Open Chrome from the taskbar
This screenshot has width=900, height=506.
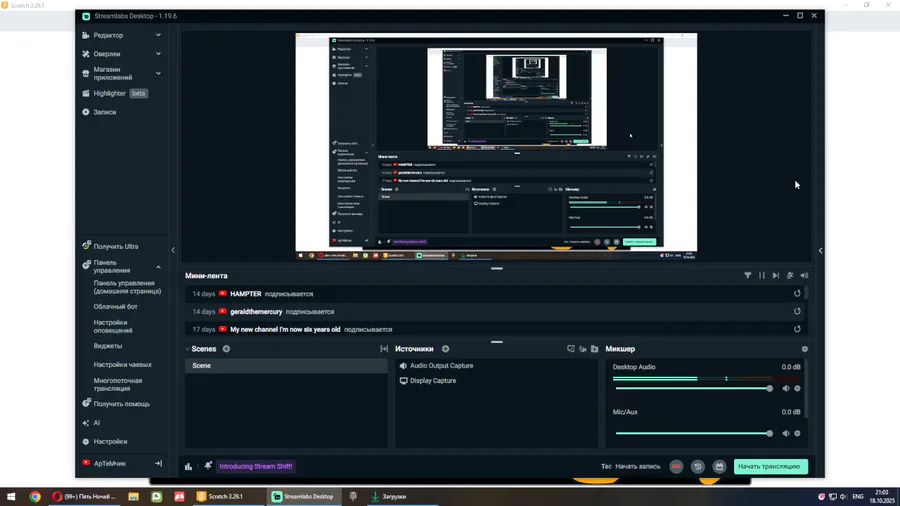point(35,497)
